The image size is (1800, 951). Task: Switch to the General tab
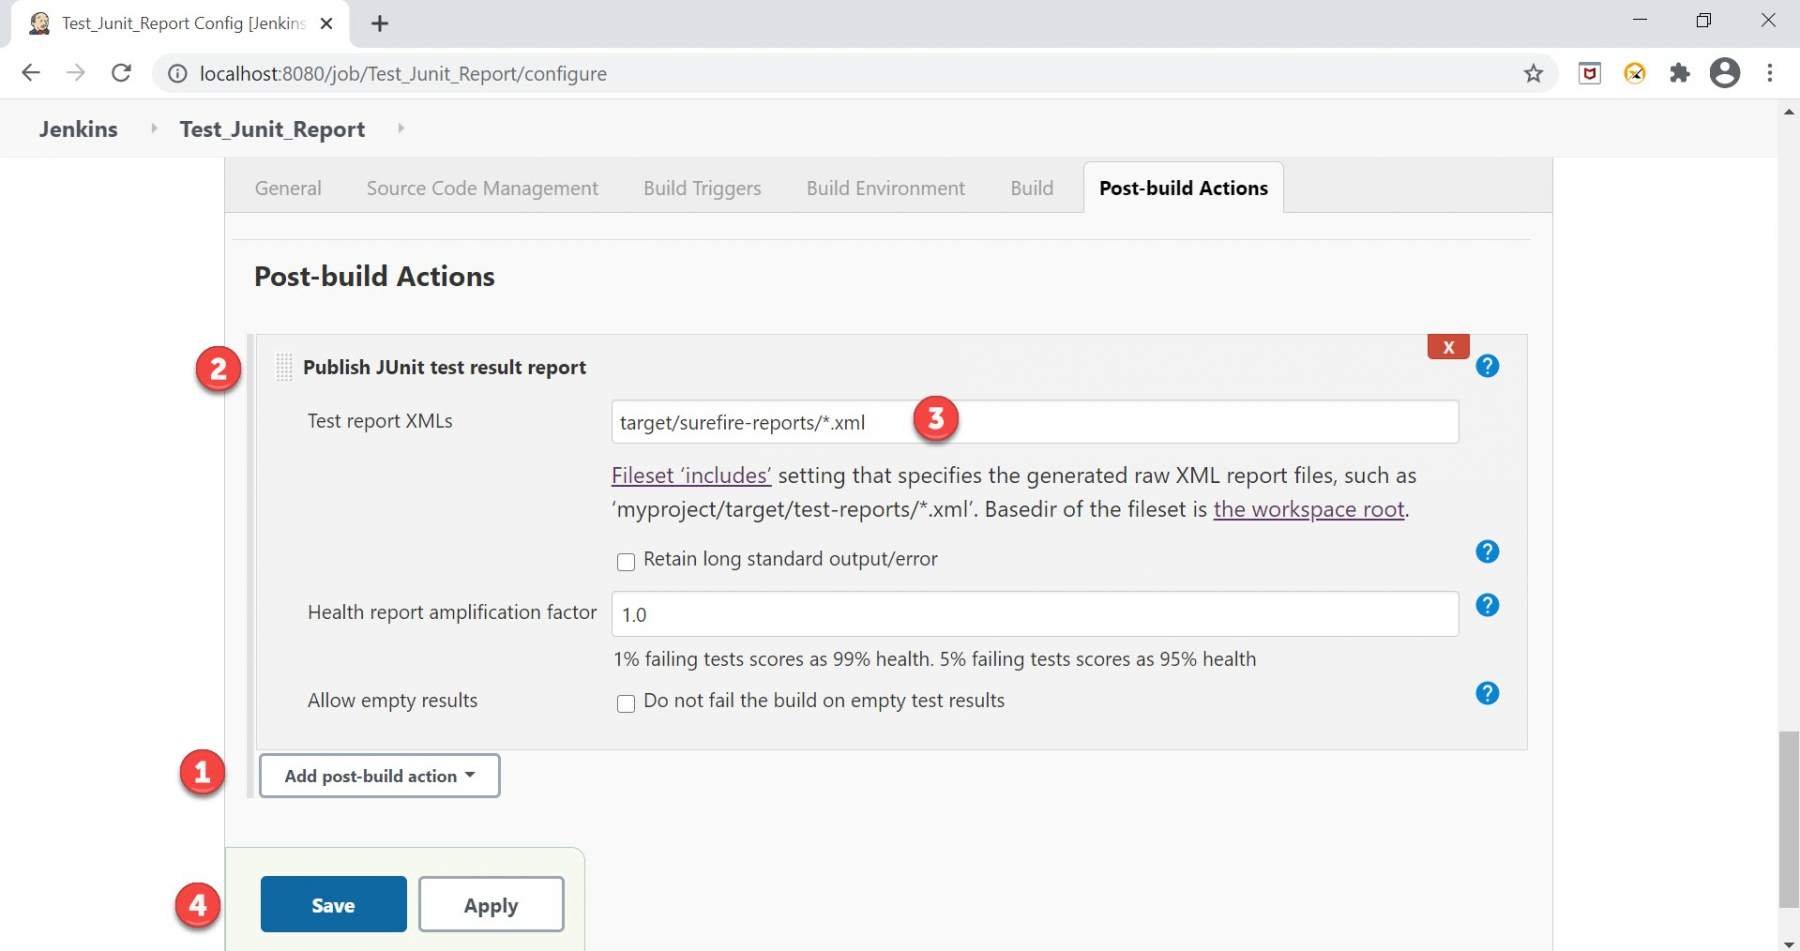(x=288, y=188)
